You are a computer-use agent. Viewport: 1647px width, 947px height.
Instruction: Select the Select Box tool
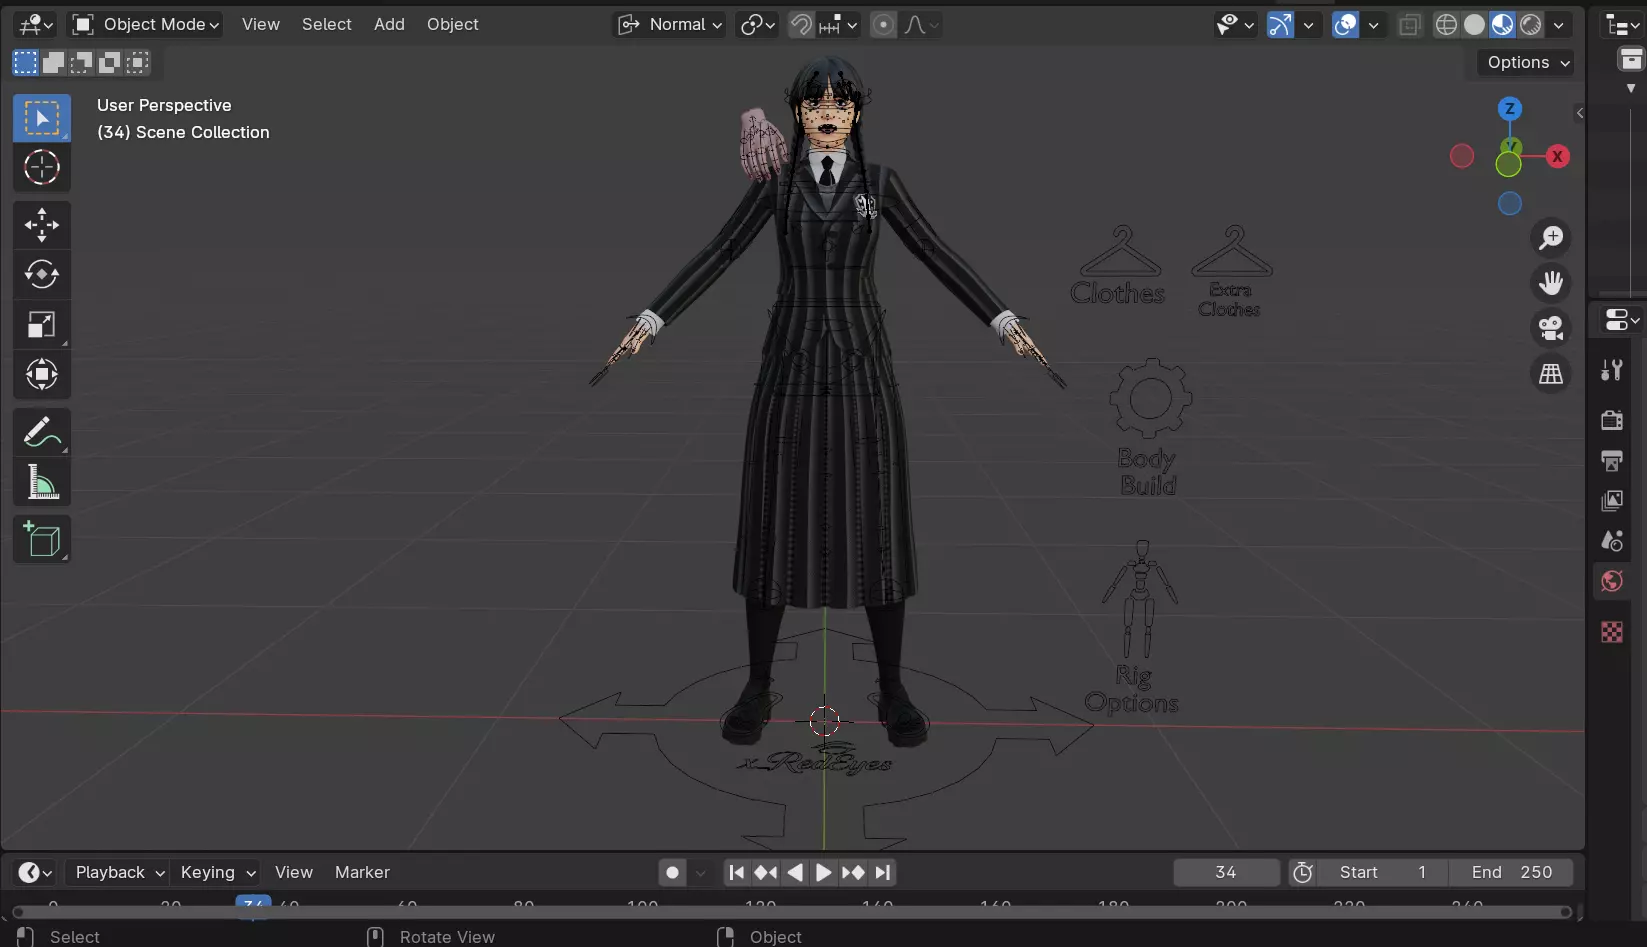coord(42,118)
